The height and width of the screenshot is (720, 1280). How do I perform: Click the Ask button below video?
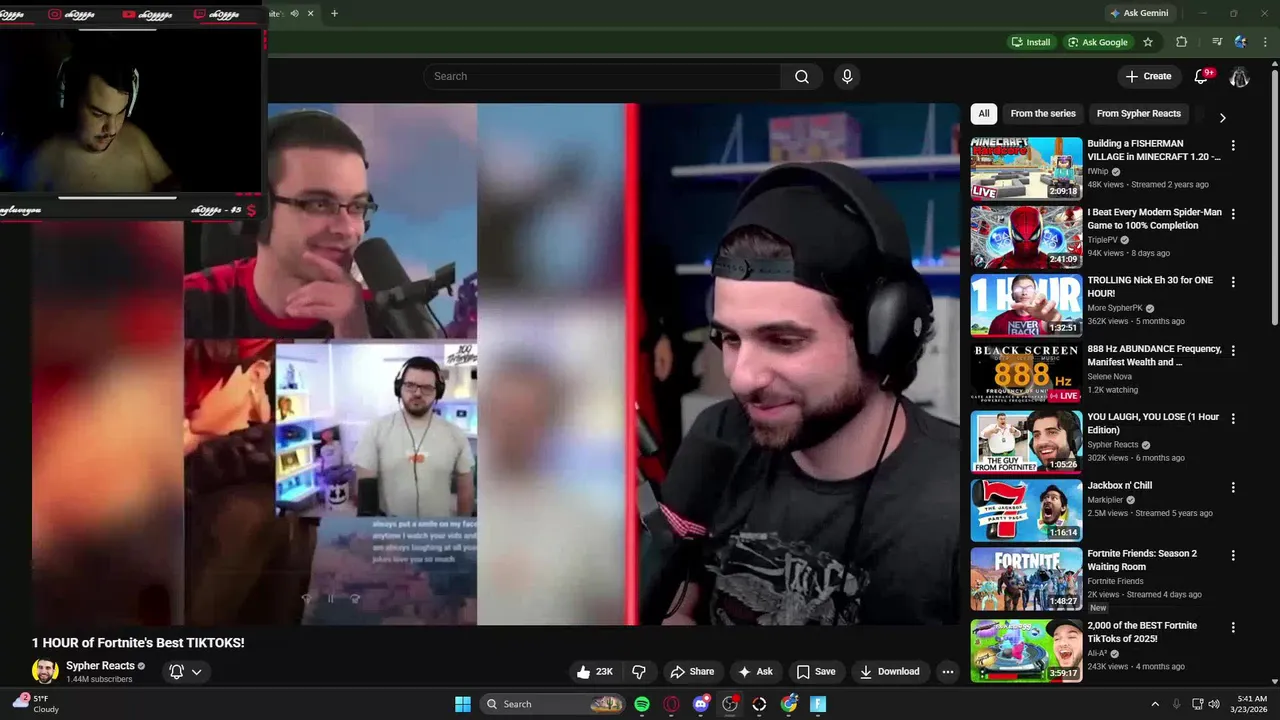[x=755, y=672]
